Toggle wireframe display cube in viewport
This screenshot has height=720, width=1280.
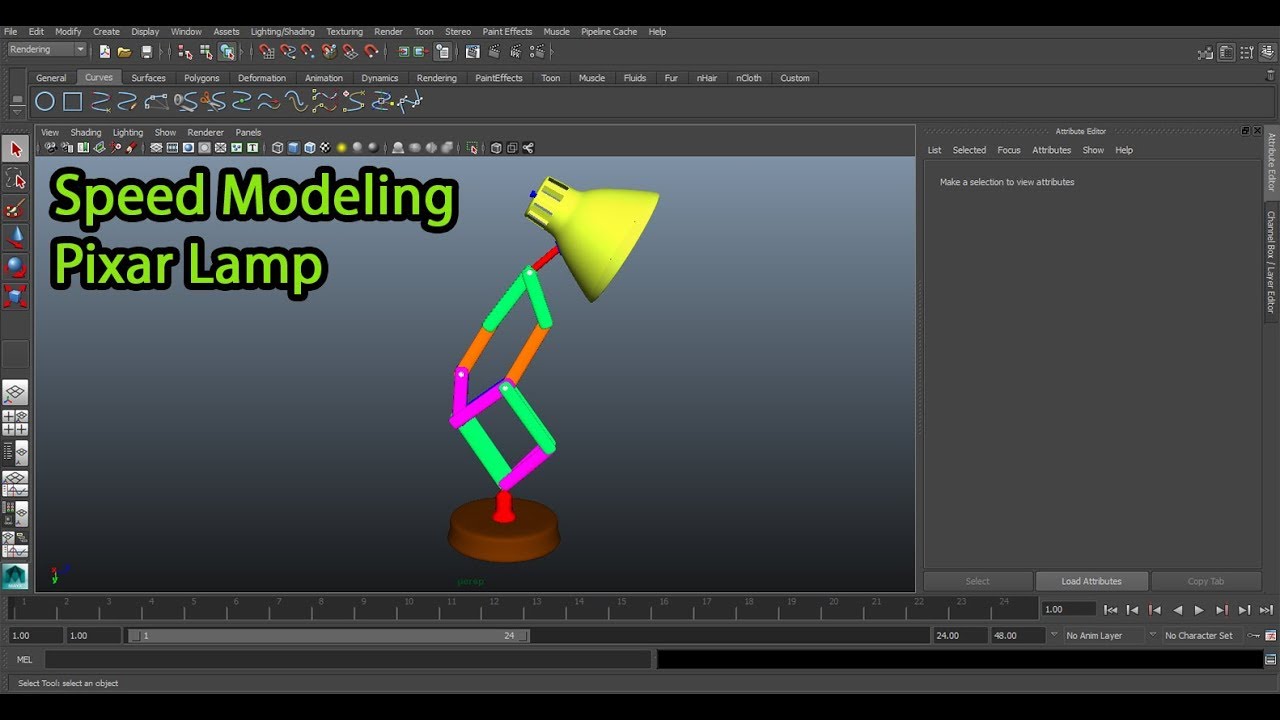pos(277,148)
